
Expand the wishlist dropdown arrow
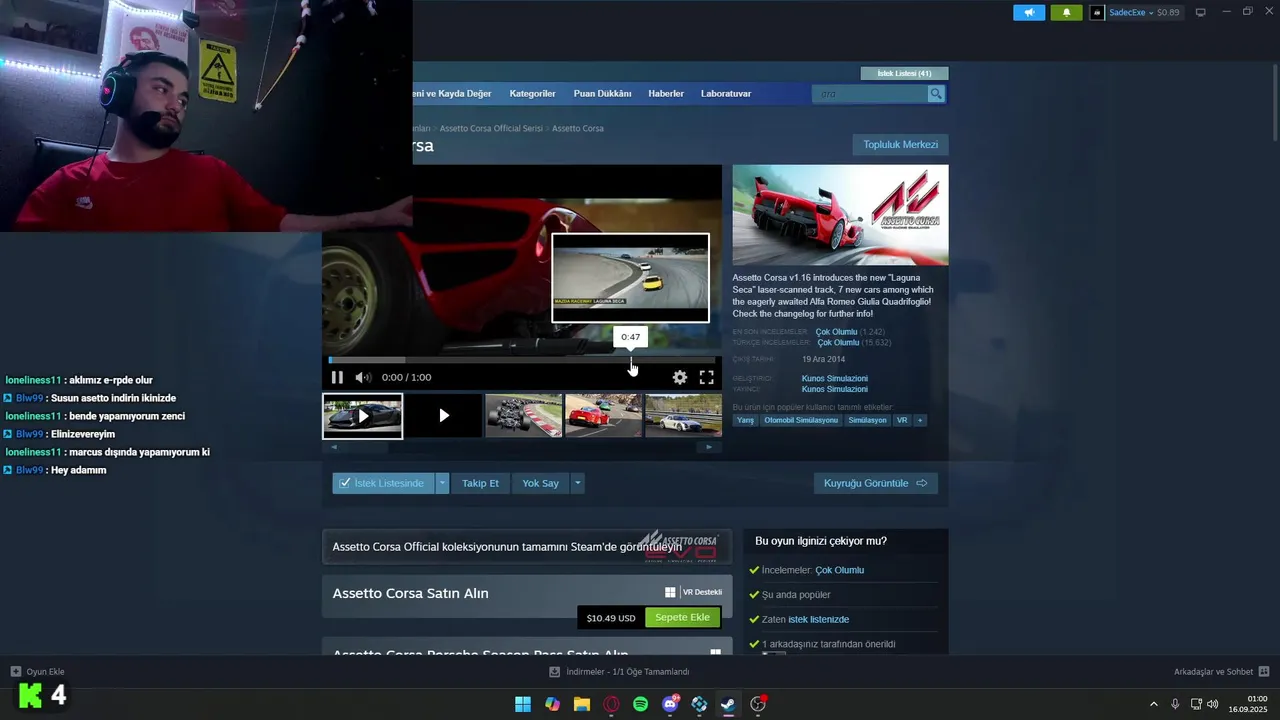tap(442, 483)
